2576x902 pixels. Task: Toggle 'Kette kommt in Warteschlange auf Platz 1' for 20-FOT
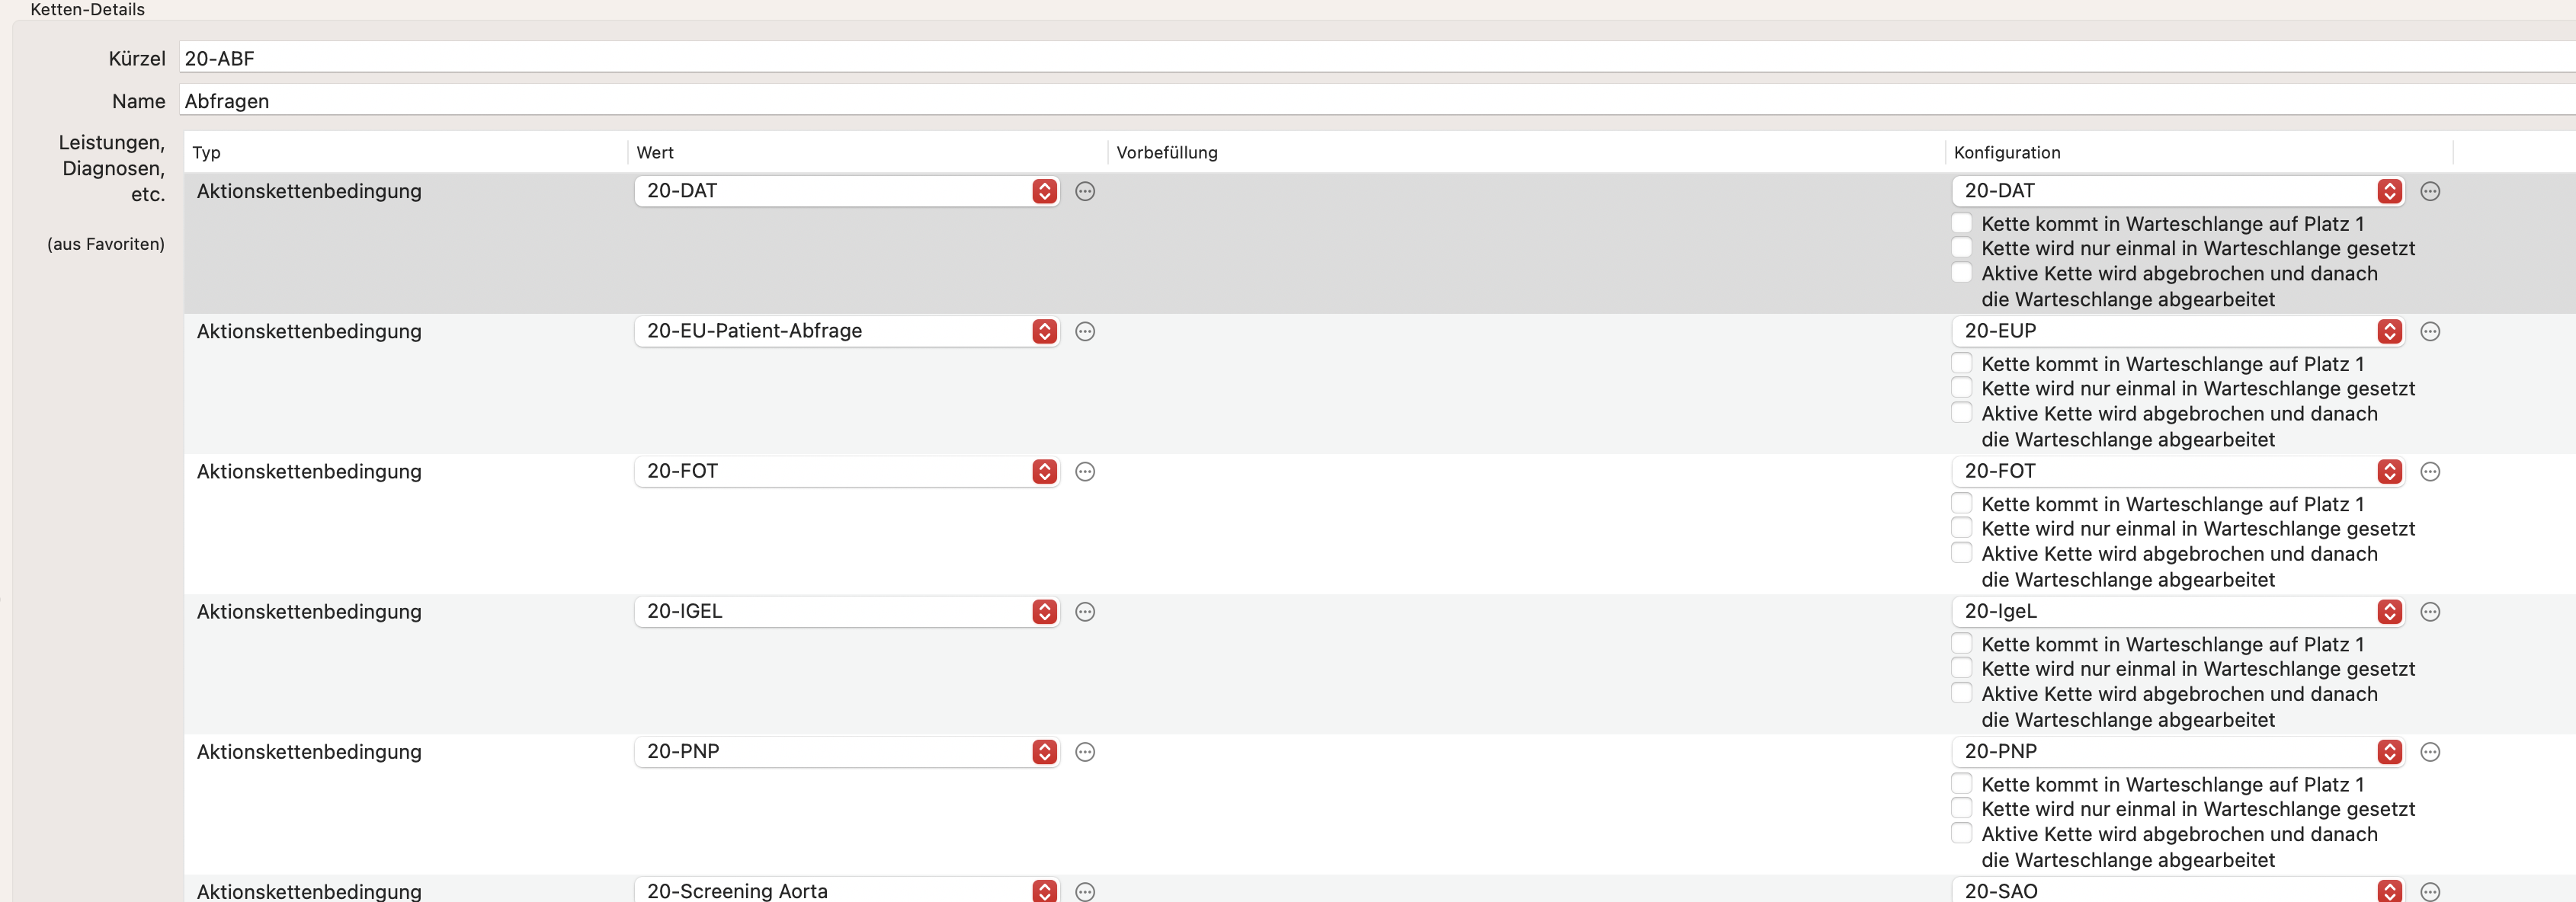click(x=1962, y=503)
